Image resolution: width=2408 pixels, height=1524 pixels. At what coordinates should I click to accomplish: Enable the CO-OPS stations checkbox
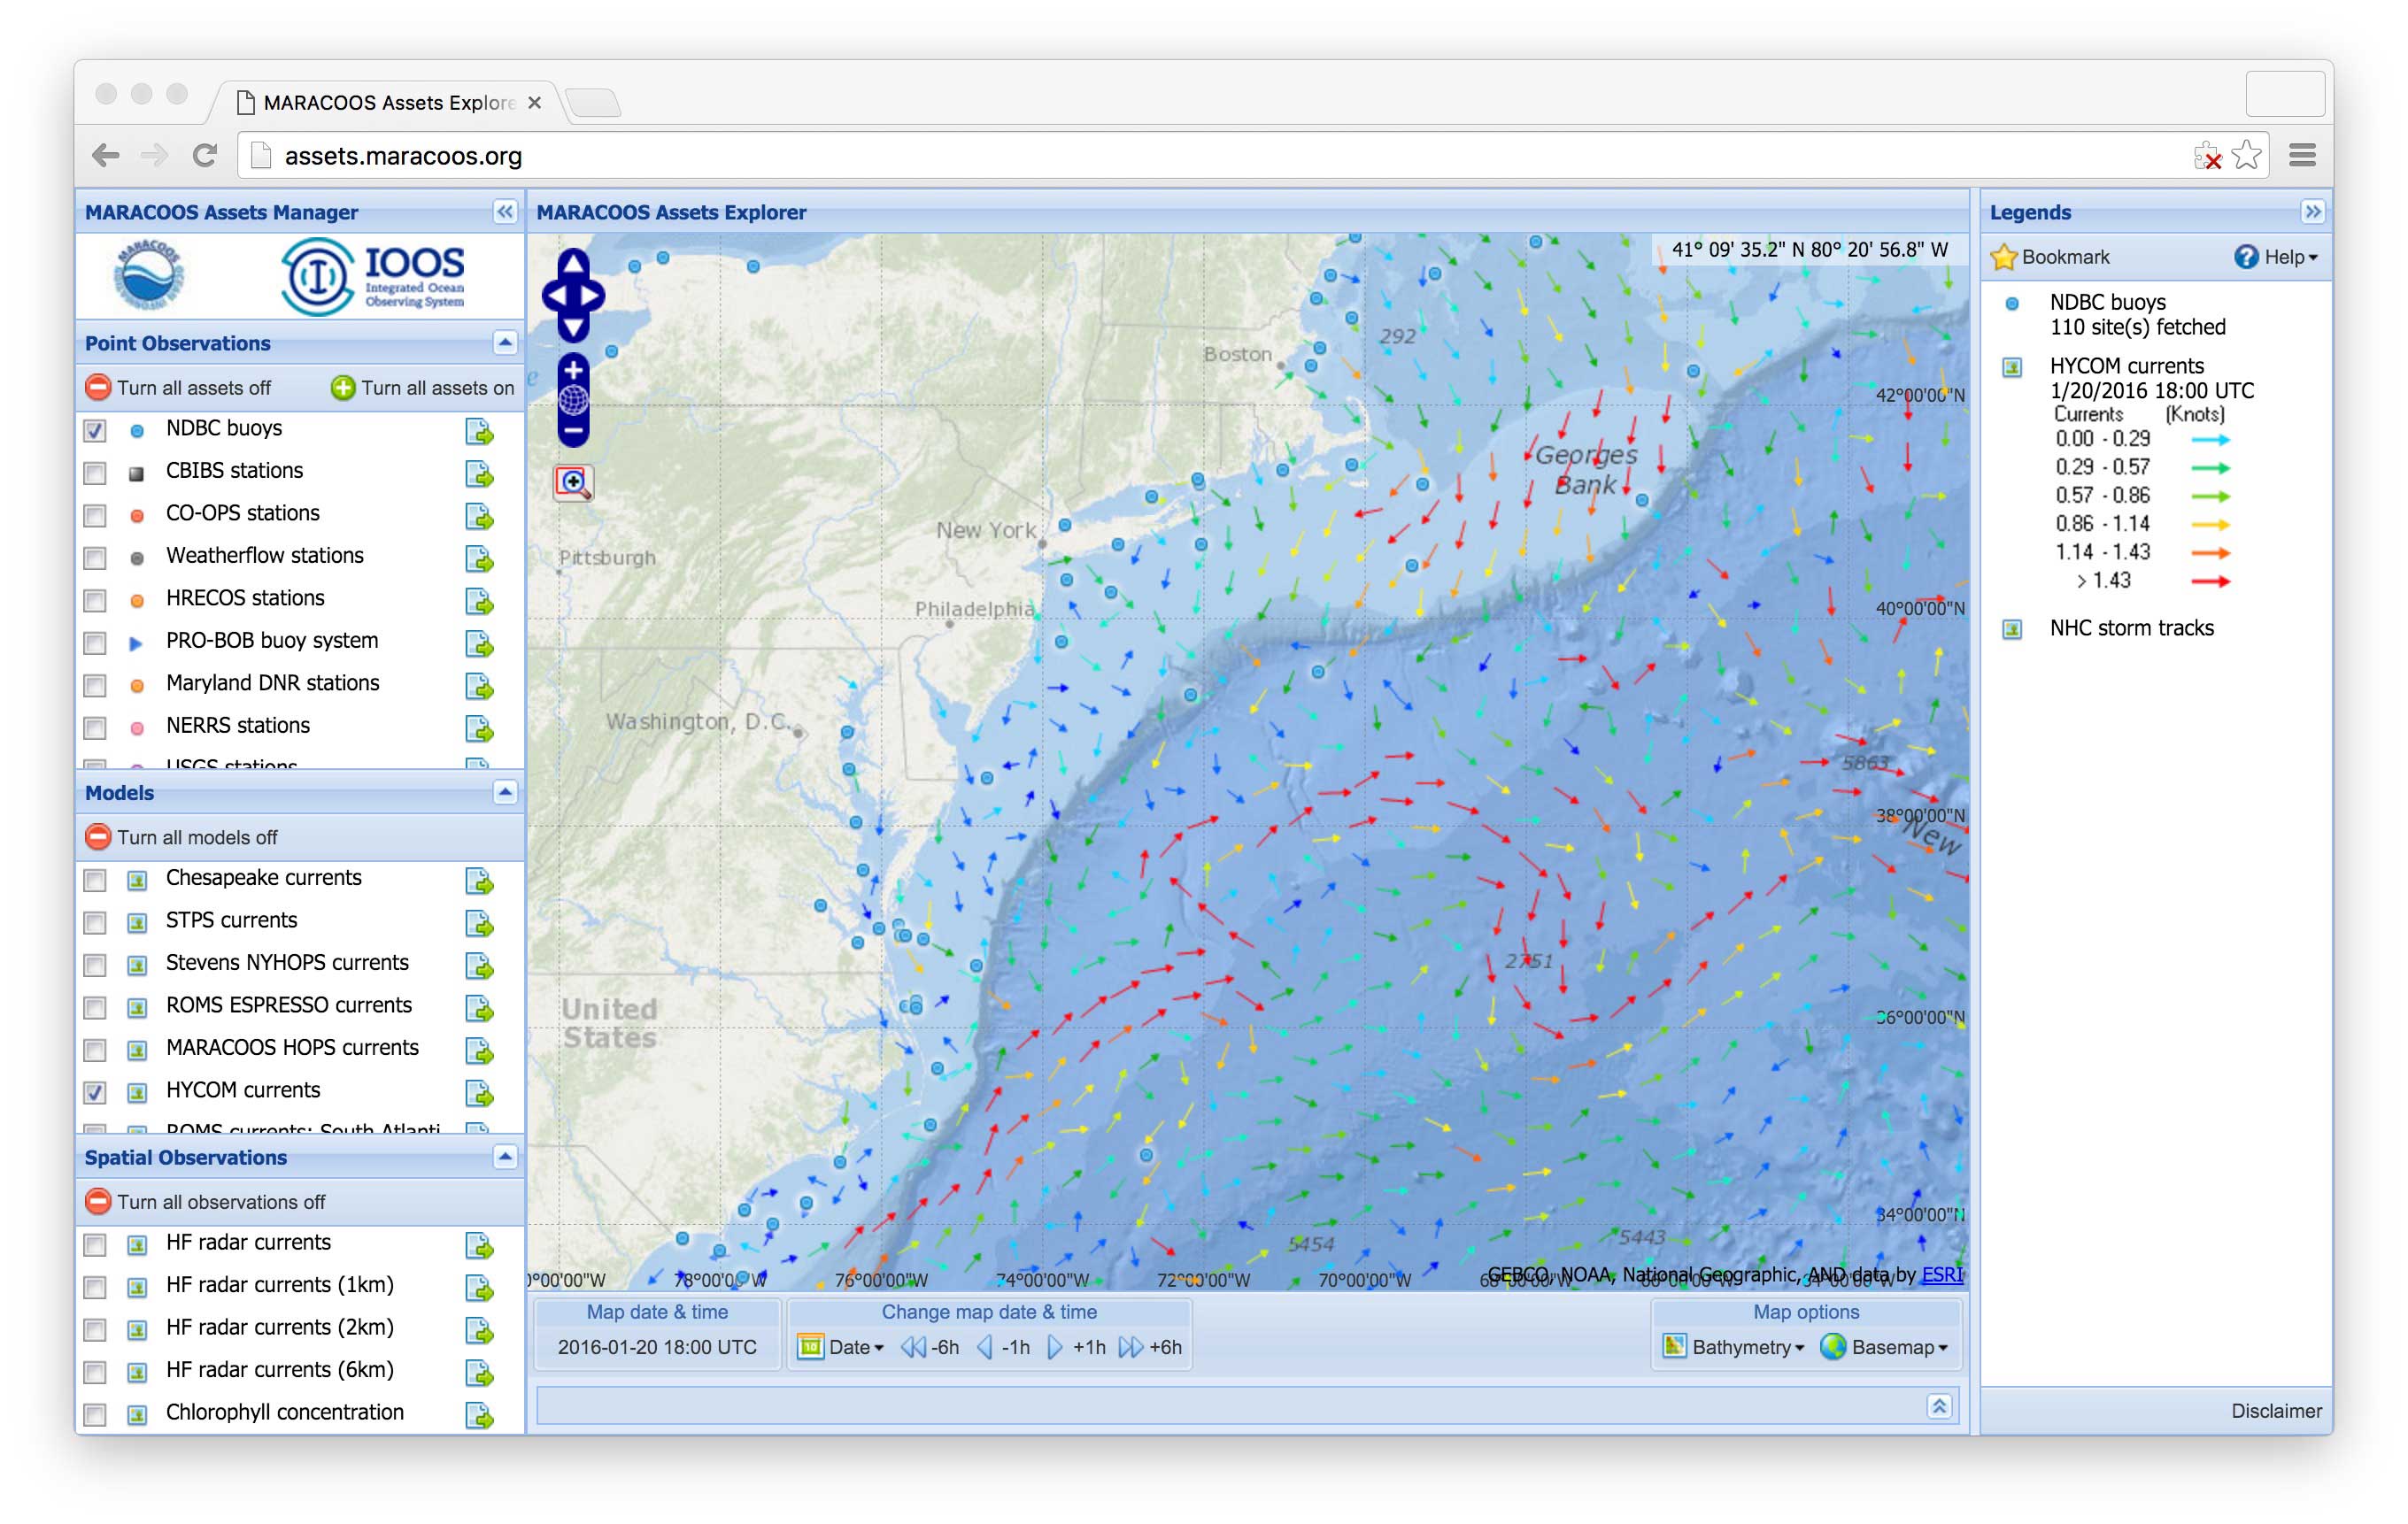click(95, 516)
